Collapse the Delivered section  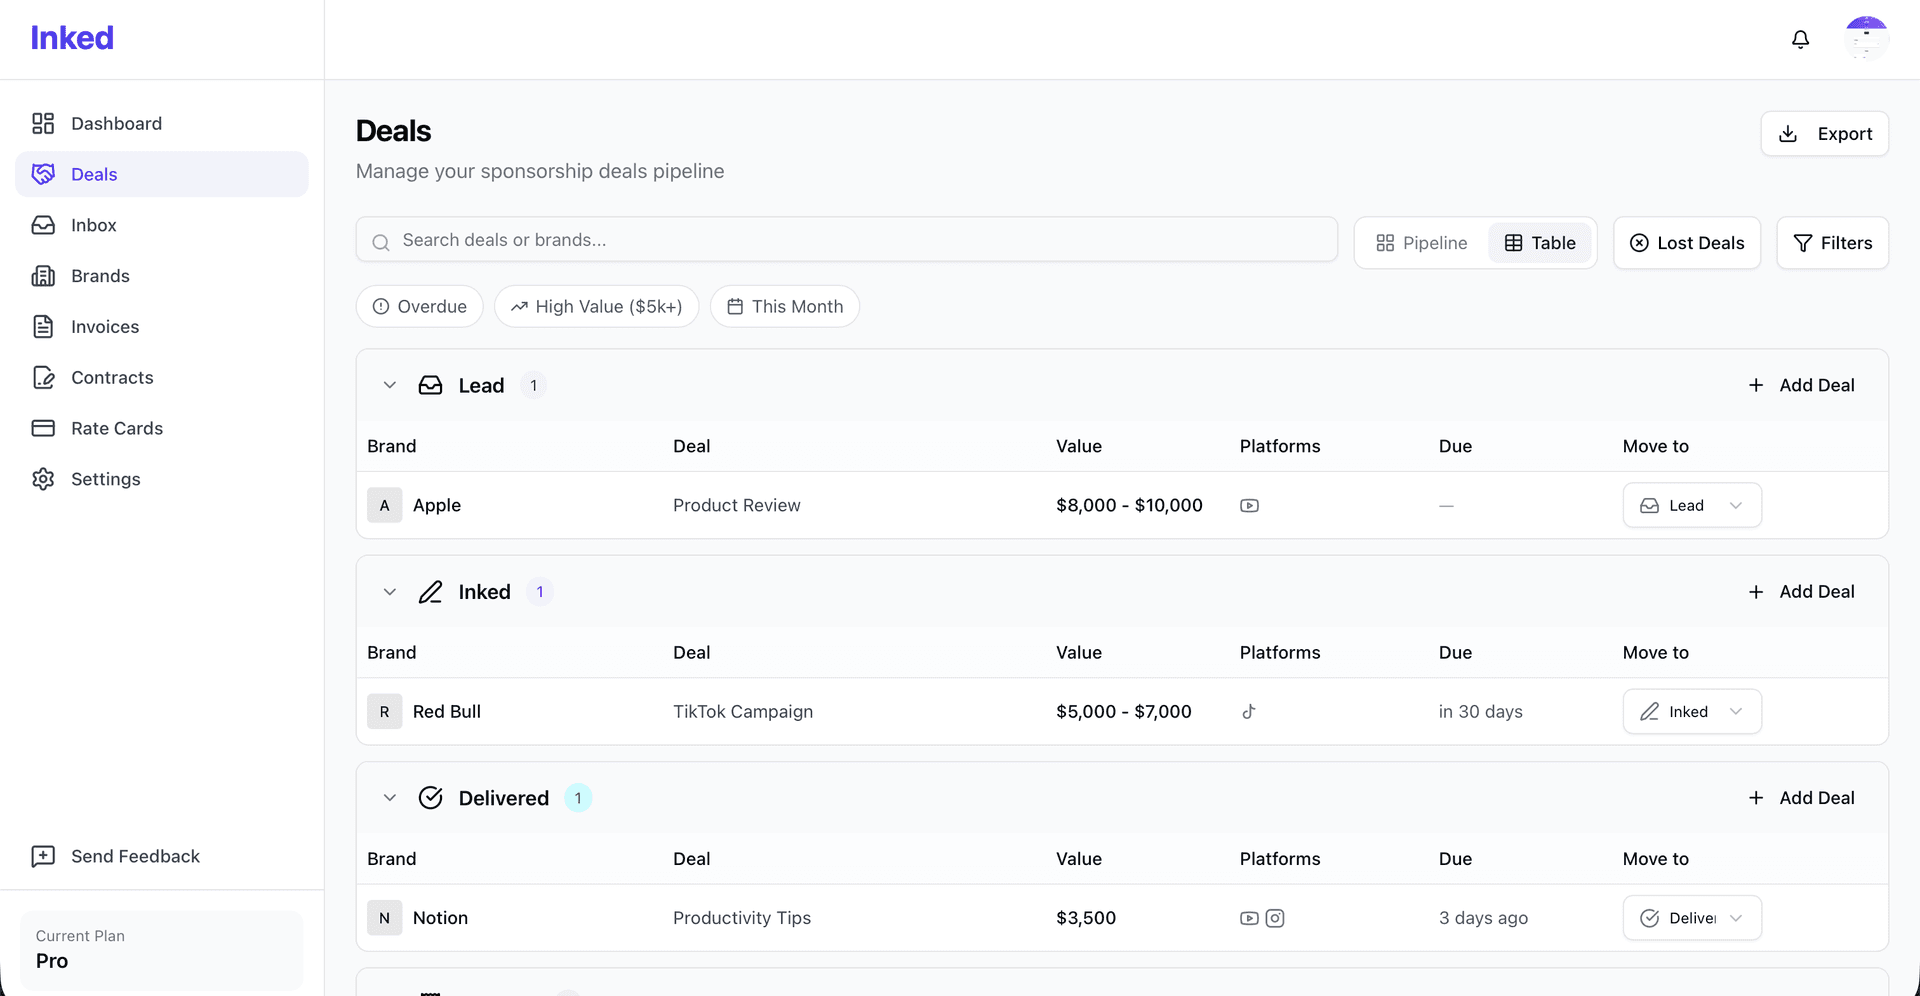tap(389, 797)
